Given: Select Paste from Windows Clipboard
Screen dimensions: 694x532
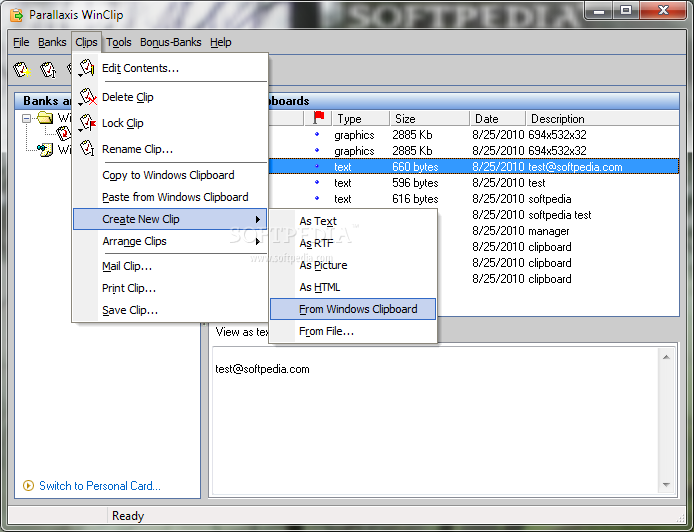Looking at the screenshot, I should (170, 197).
